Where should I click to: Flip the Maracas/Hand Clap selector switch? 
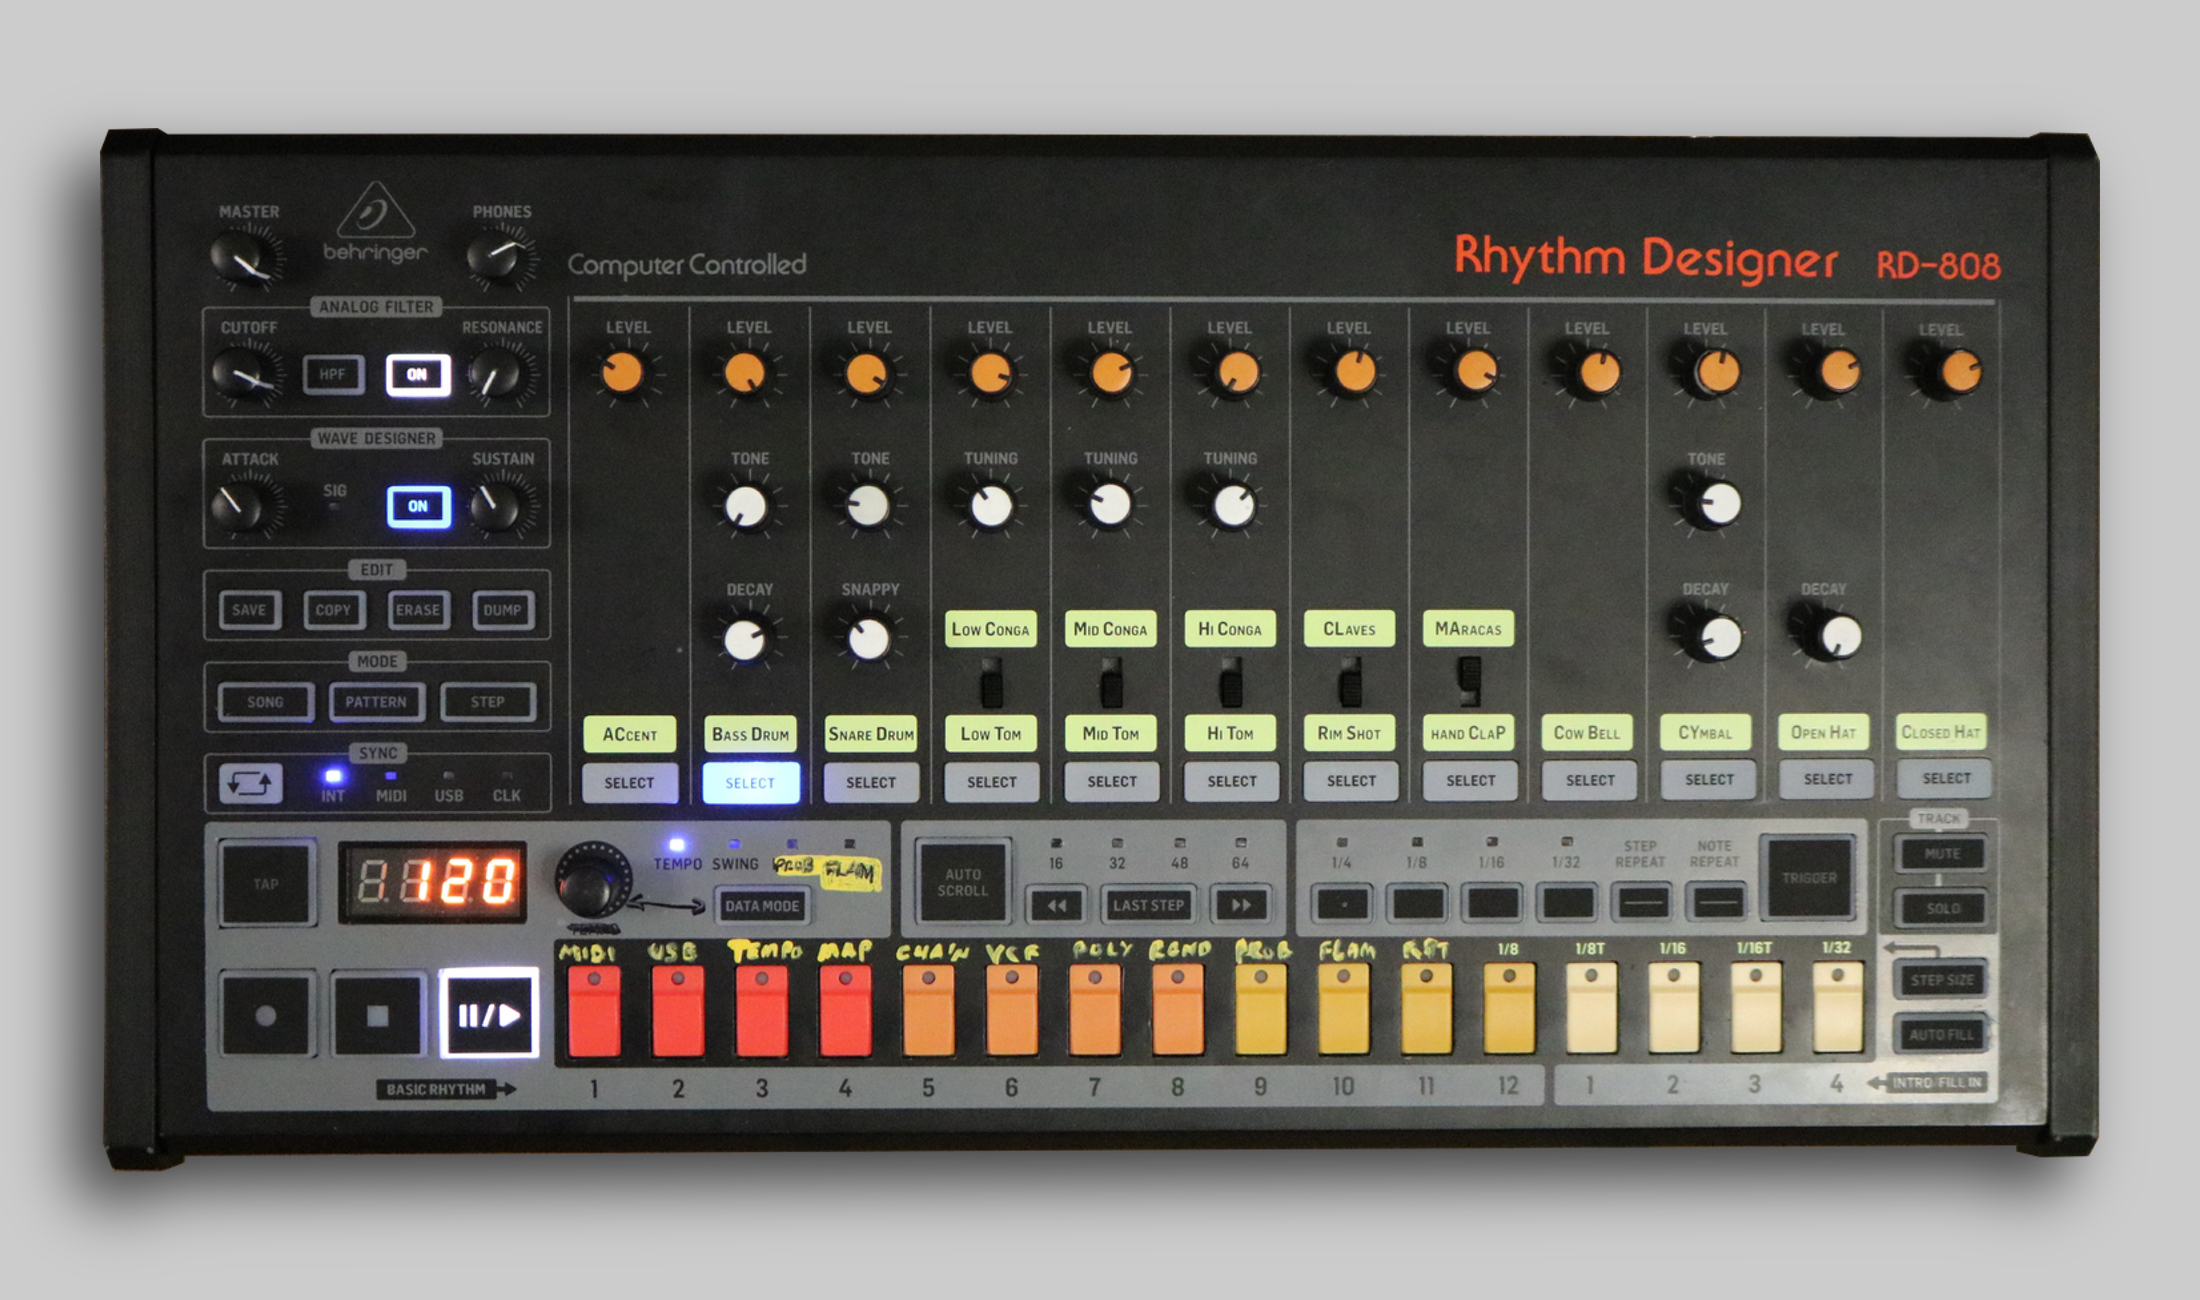pos(1469,681)
